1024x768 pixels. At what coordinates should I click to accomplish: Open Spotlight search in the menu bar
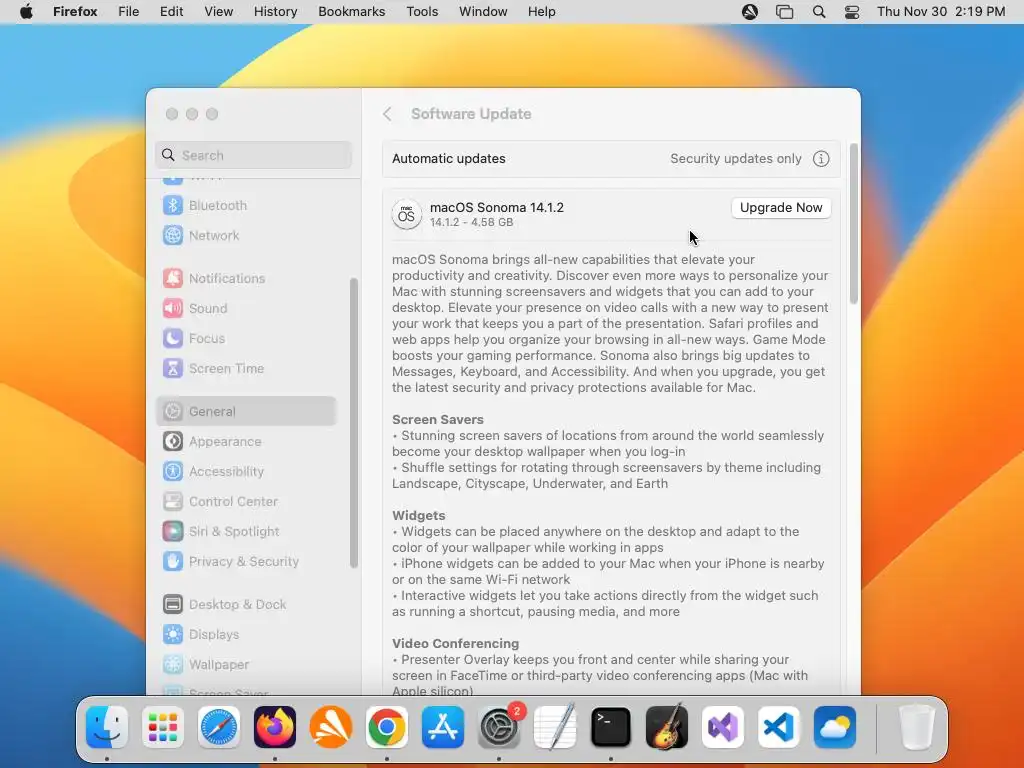click(x=819, y=12)
